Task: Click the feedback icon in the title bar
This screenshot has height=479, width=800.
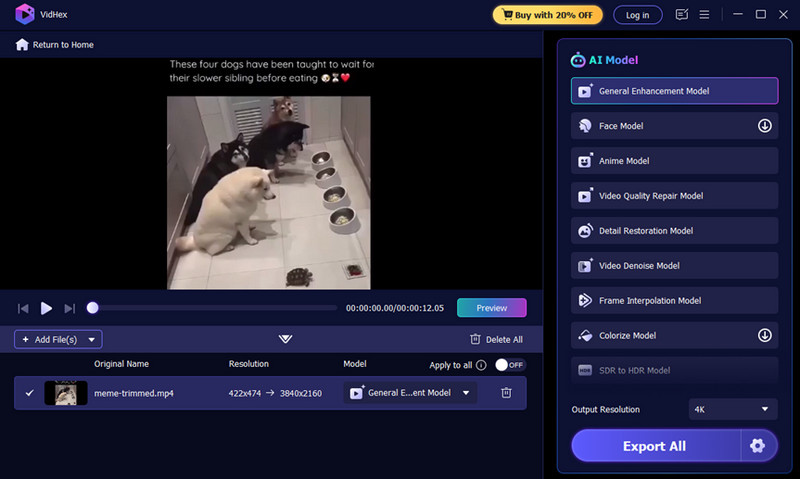Action: [x=682, y=15]
